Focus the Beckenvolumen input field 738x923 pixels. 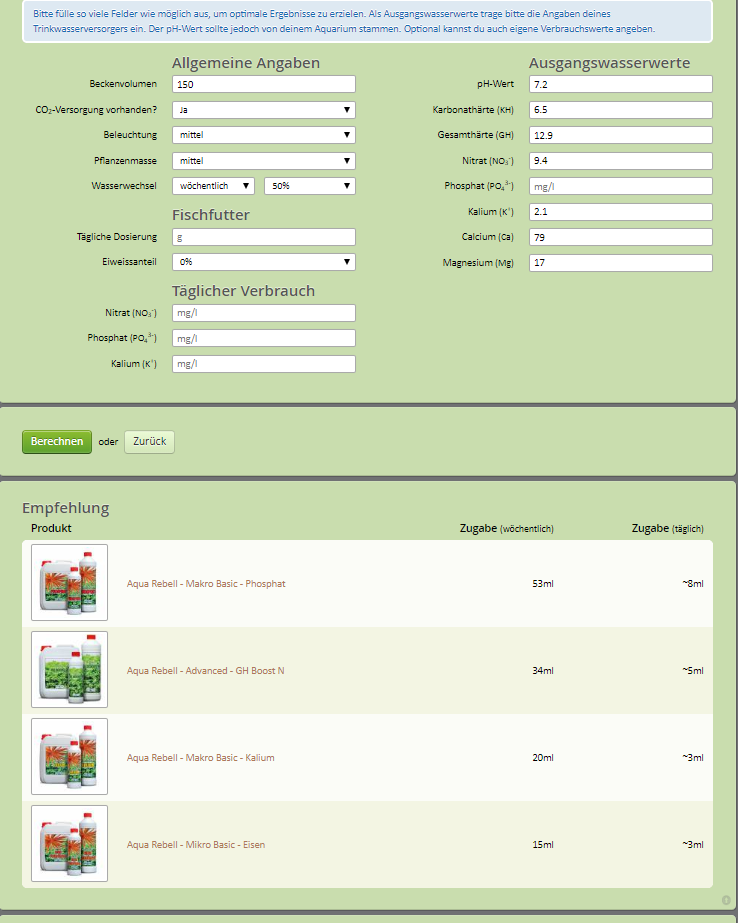(263, 84)
